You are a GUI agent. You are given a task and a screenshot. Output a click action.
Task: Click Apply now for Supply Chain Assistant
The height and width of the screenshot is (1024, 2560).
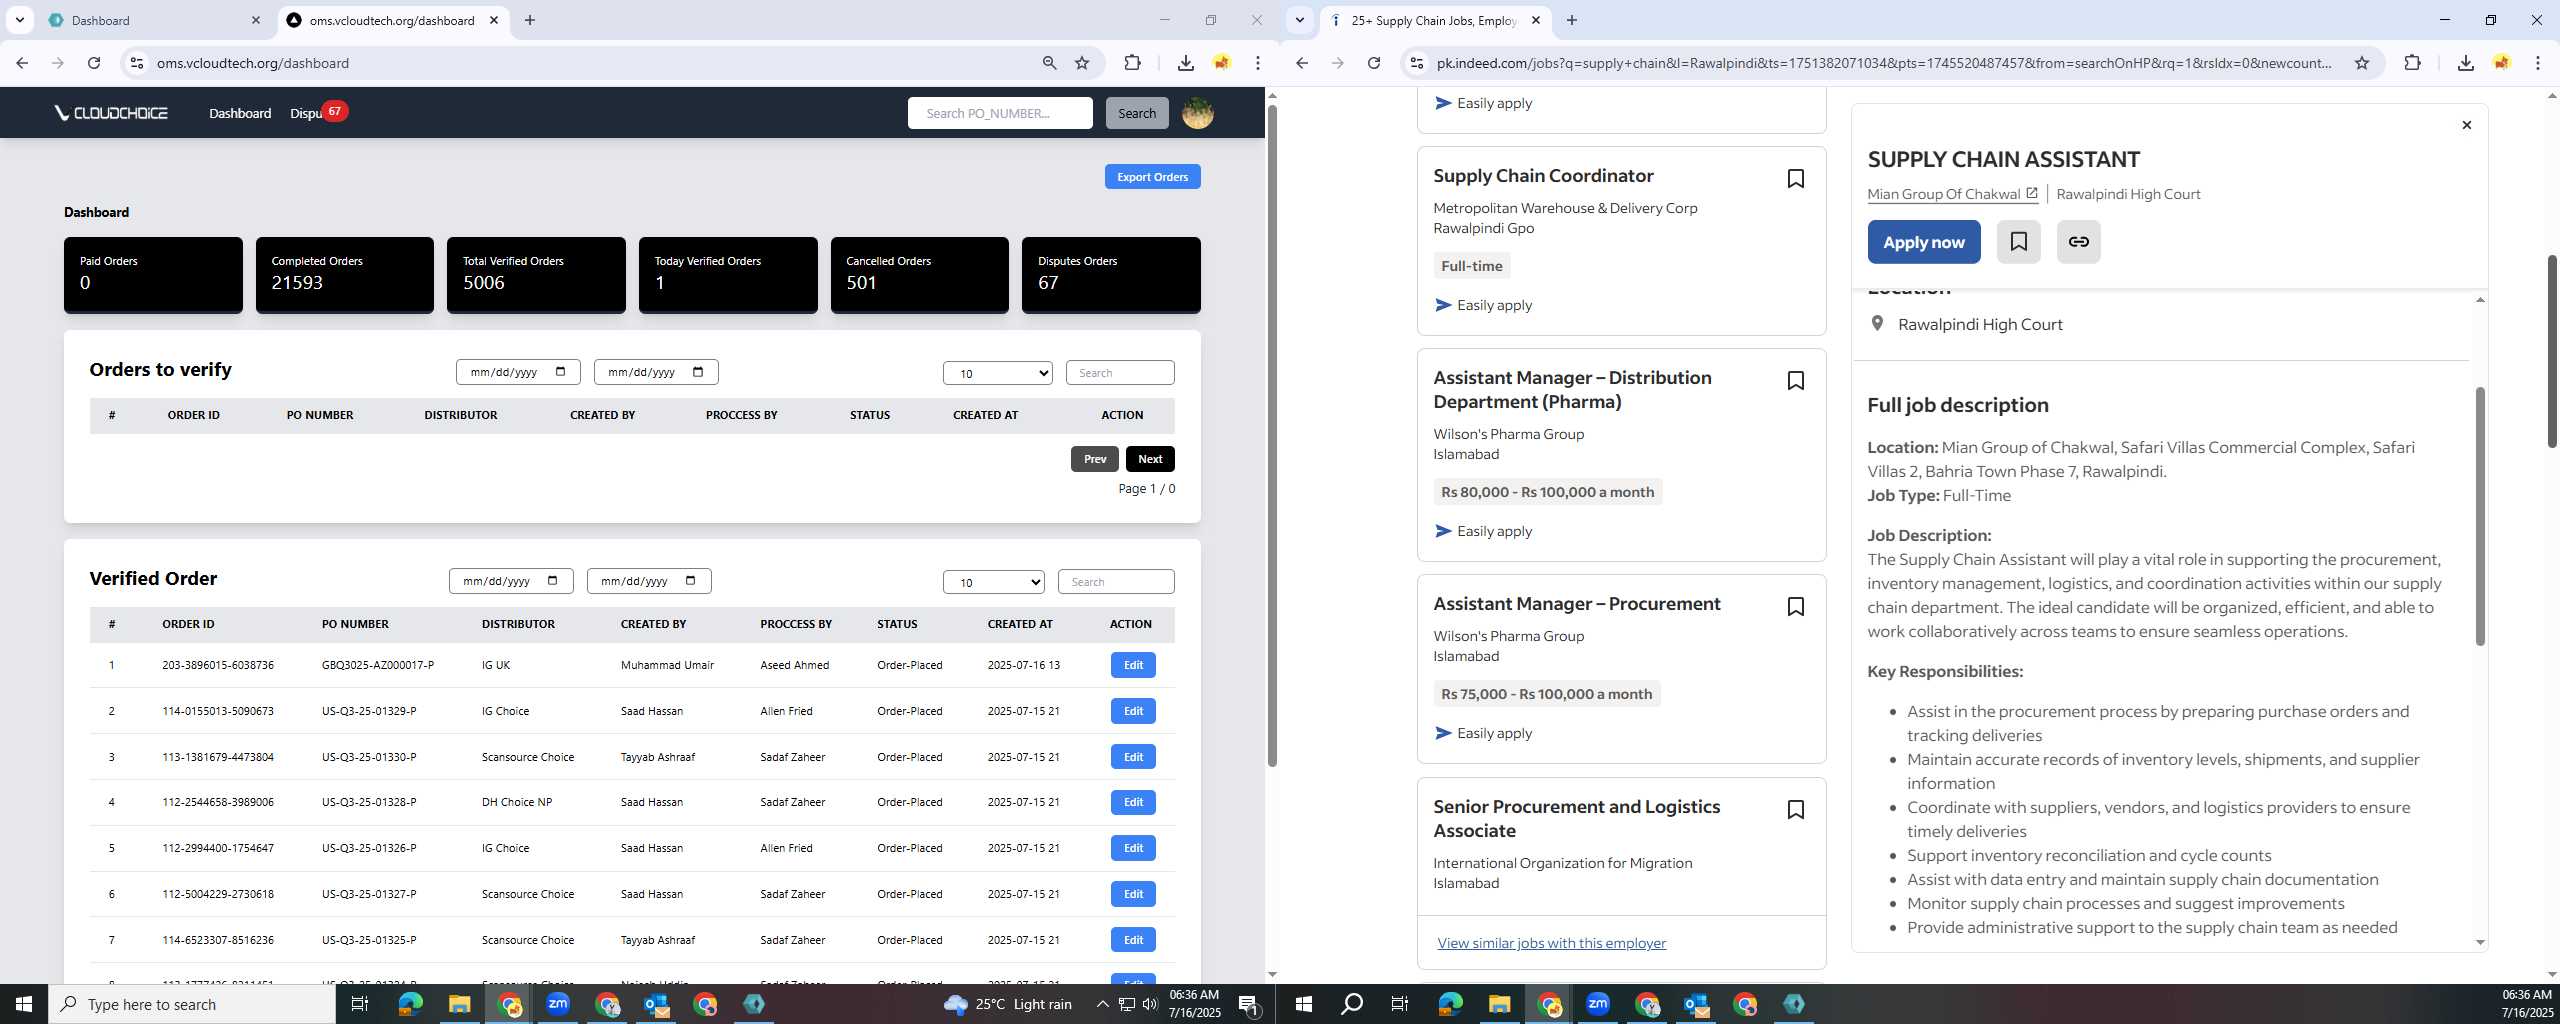[x=1923, y=242]
